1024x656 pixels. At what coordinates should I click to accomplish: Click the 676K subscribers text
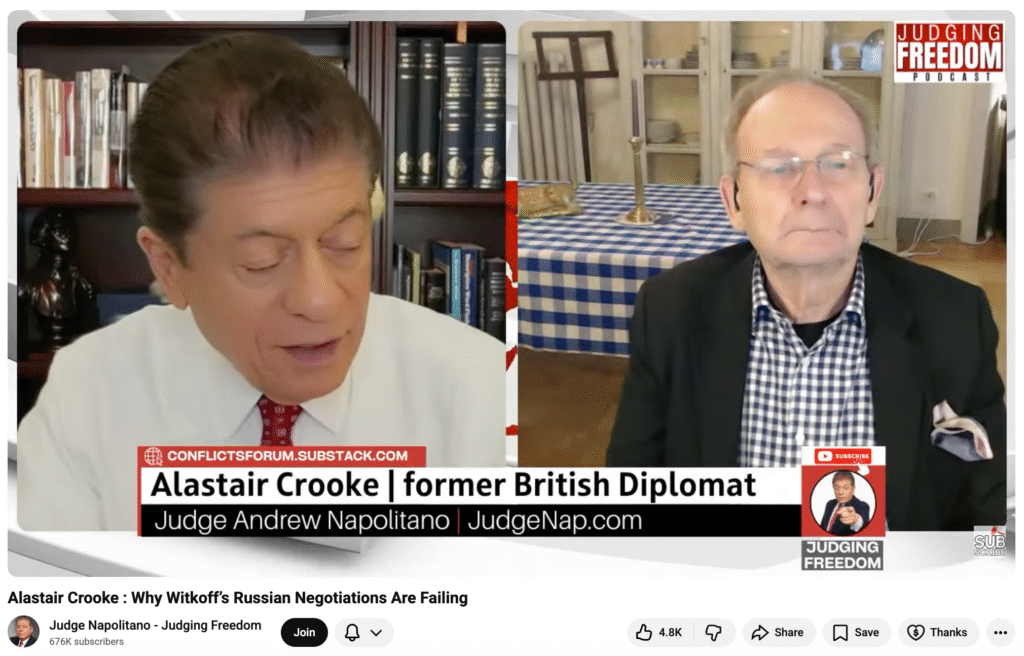(x=86, y=642)
